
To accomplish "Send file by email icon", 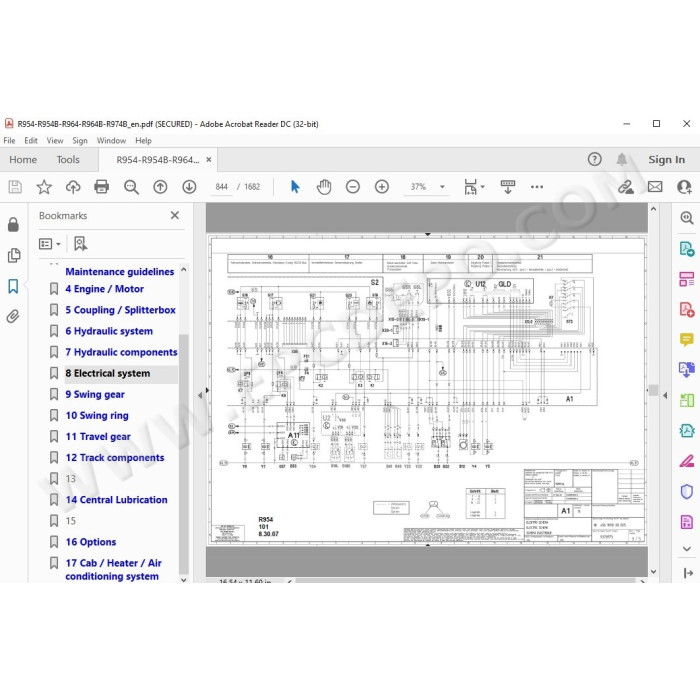I will click(655, 187).
